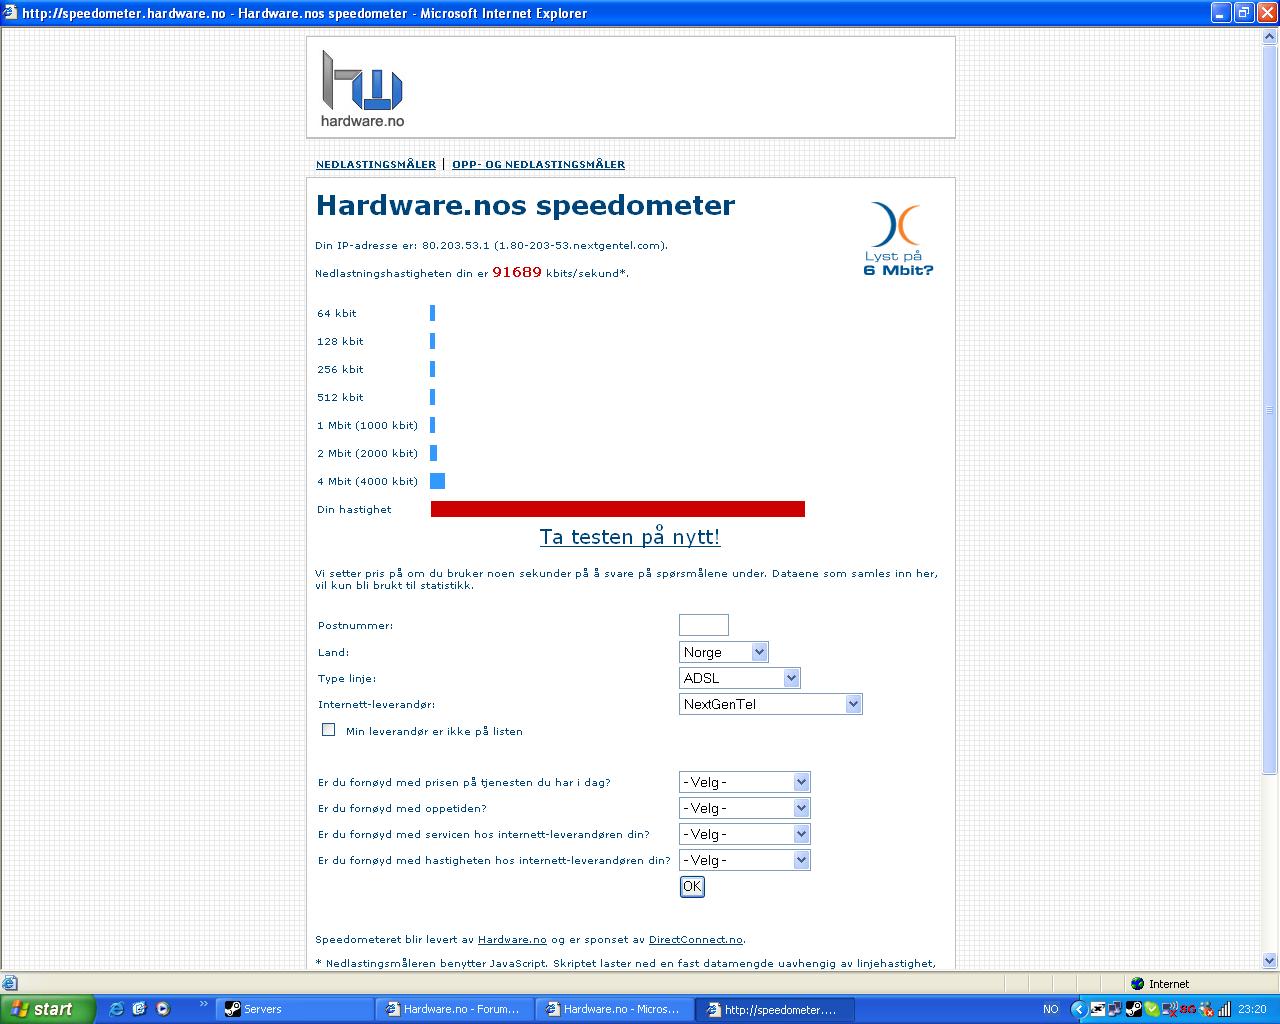Open the hastigheten satisfaction Velg dropdown
Viewport: 1280px width, 1024px height.
coord(745,860)
